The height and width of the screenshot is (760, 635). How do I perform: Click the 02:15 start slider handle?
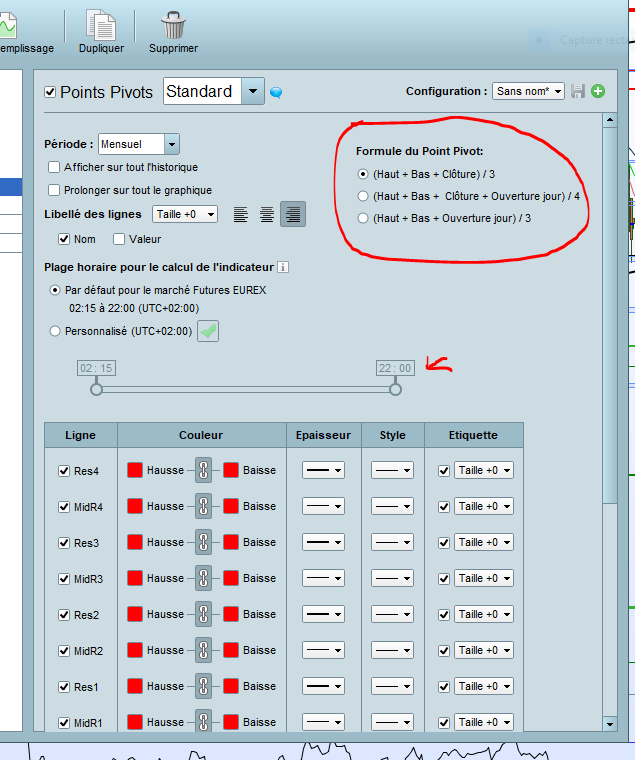(x=96, y=389)
